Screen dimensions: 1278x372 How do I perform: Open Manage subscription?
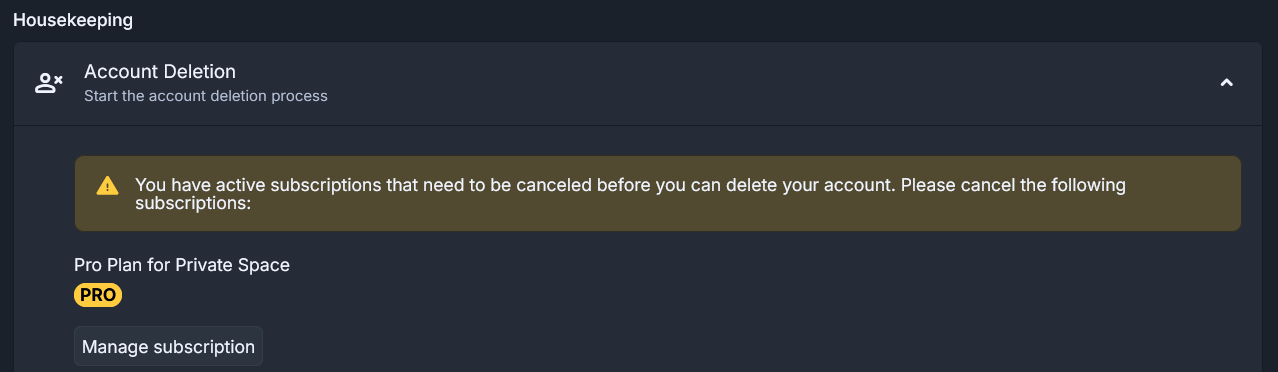168,347
